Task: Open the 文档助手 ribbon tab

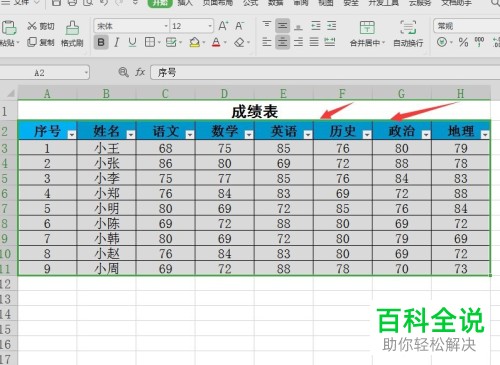Action: 457,3
